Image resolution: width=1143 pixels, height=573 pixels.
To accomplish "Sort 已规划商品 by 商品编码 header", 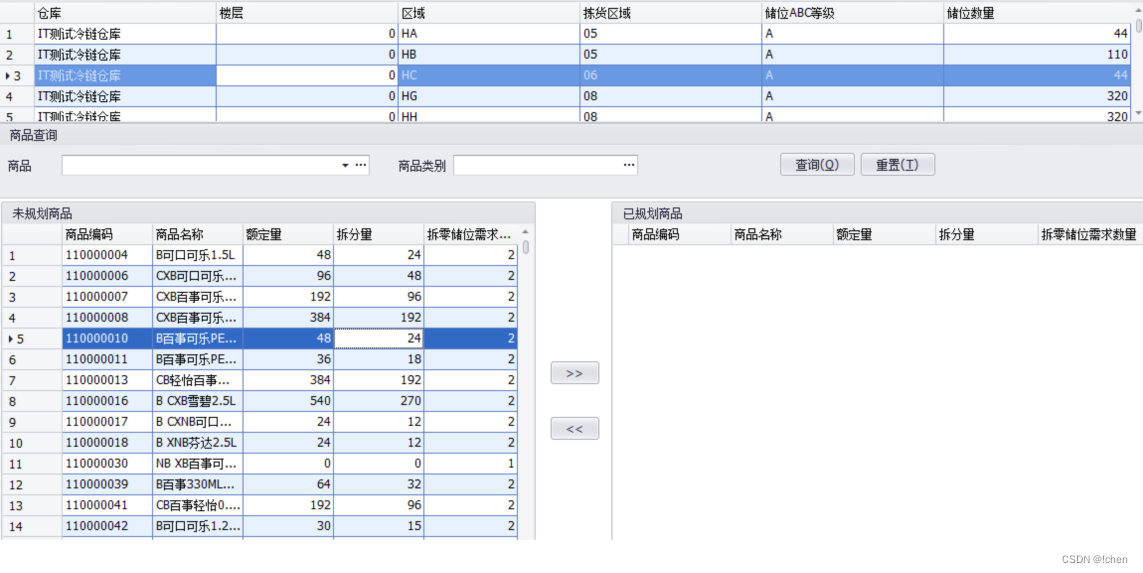I will click(x=679, y=234).
